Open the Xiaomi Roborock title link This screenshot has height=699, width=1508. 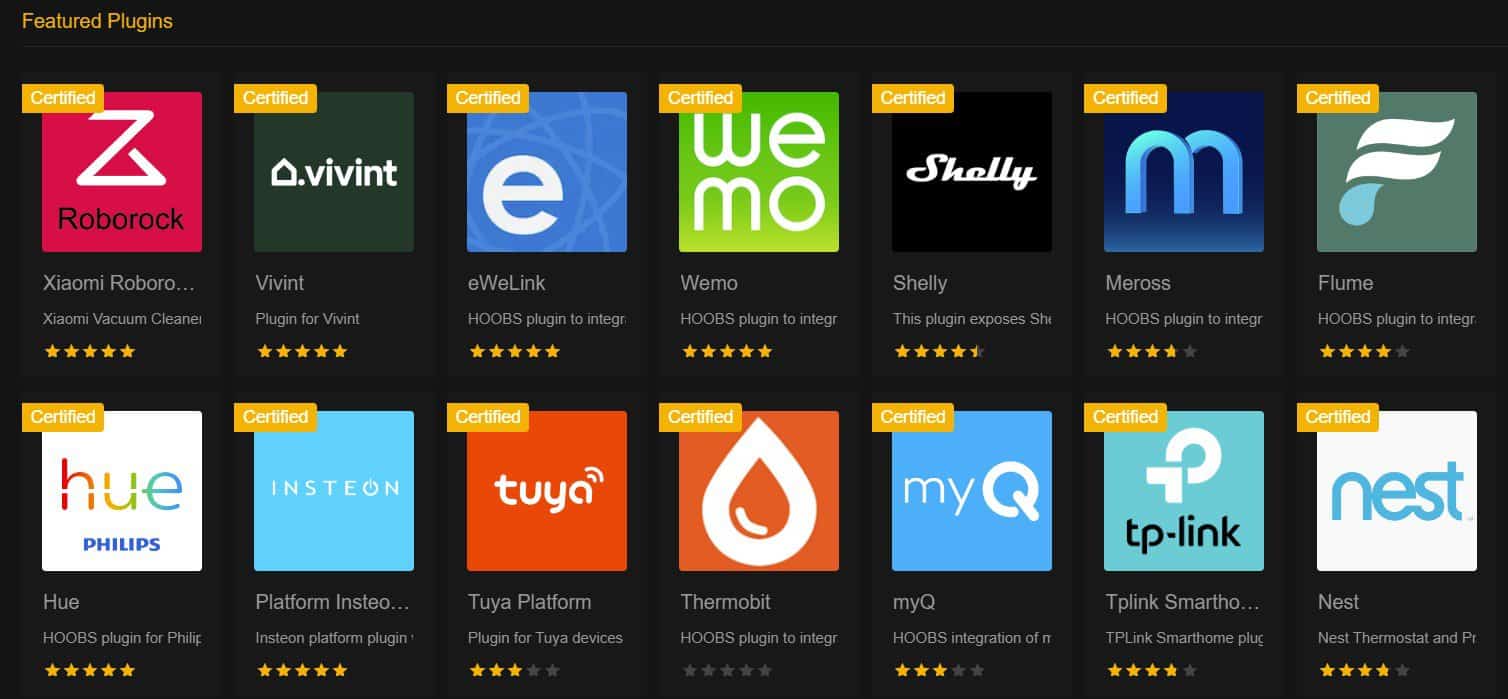coord(119,283)
